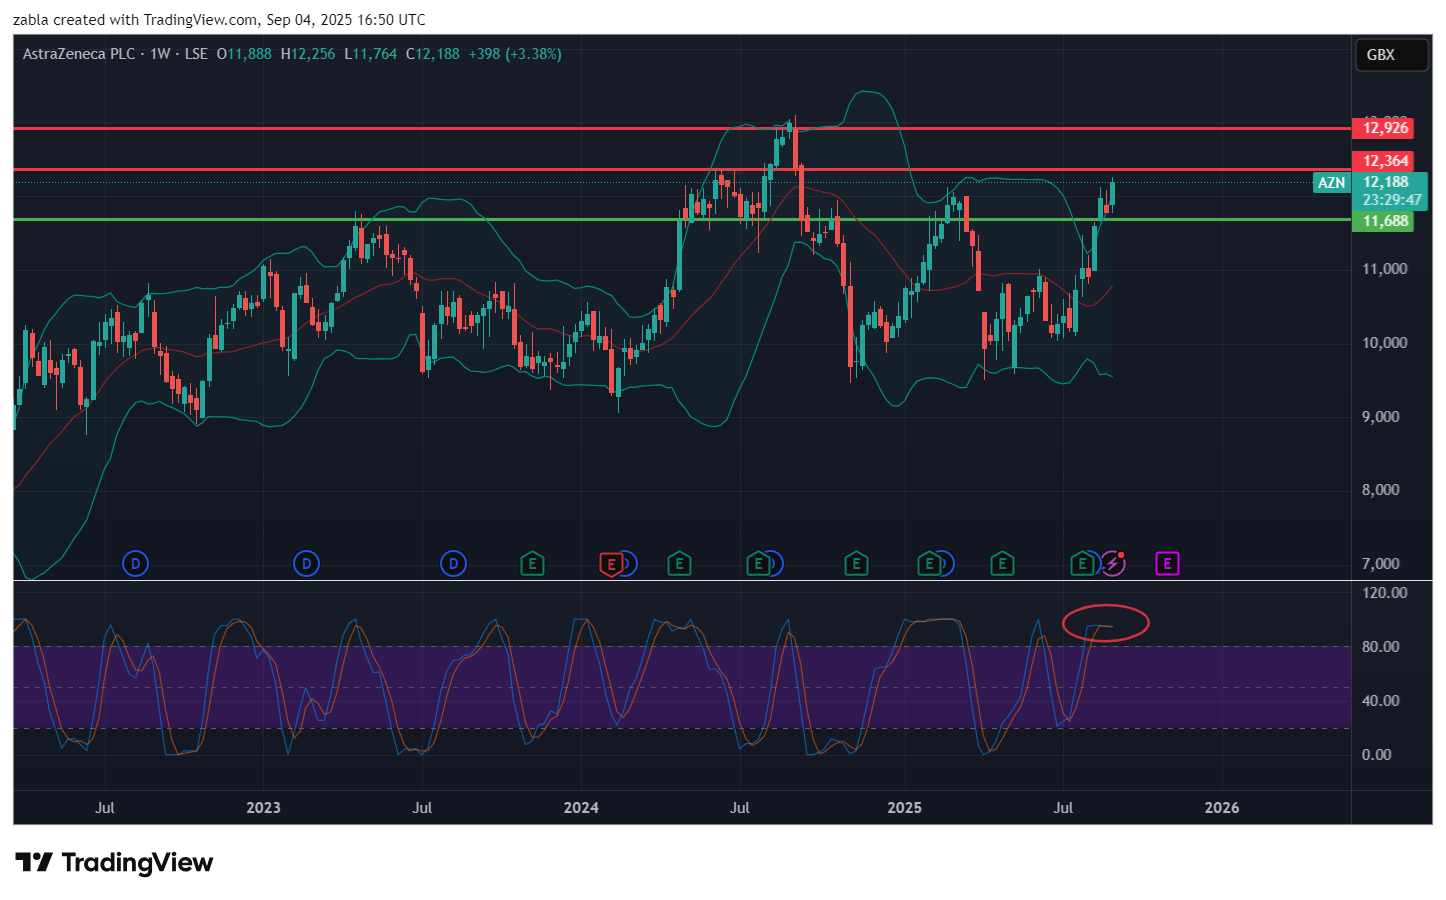Click the 40.00 oscillator axis label
Viewport: 1446px width, 900px height.
click(x=1381, y=700)
